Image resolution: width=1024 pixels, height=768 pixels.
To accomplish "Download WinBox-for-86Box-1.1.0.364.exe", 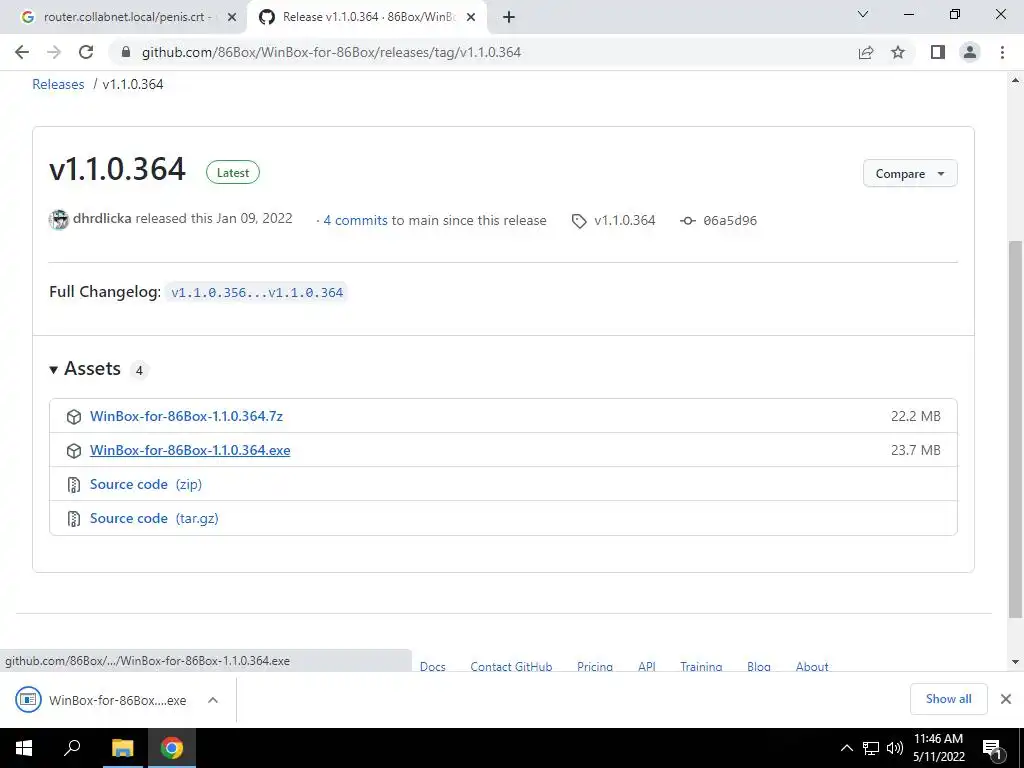I will tap(190, 450).
